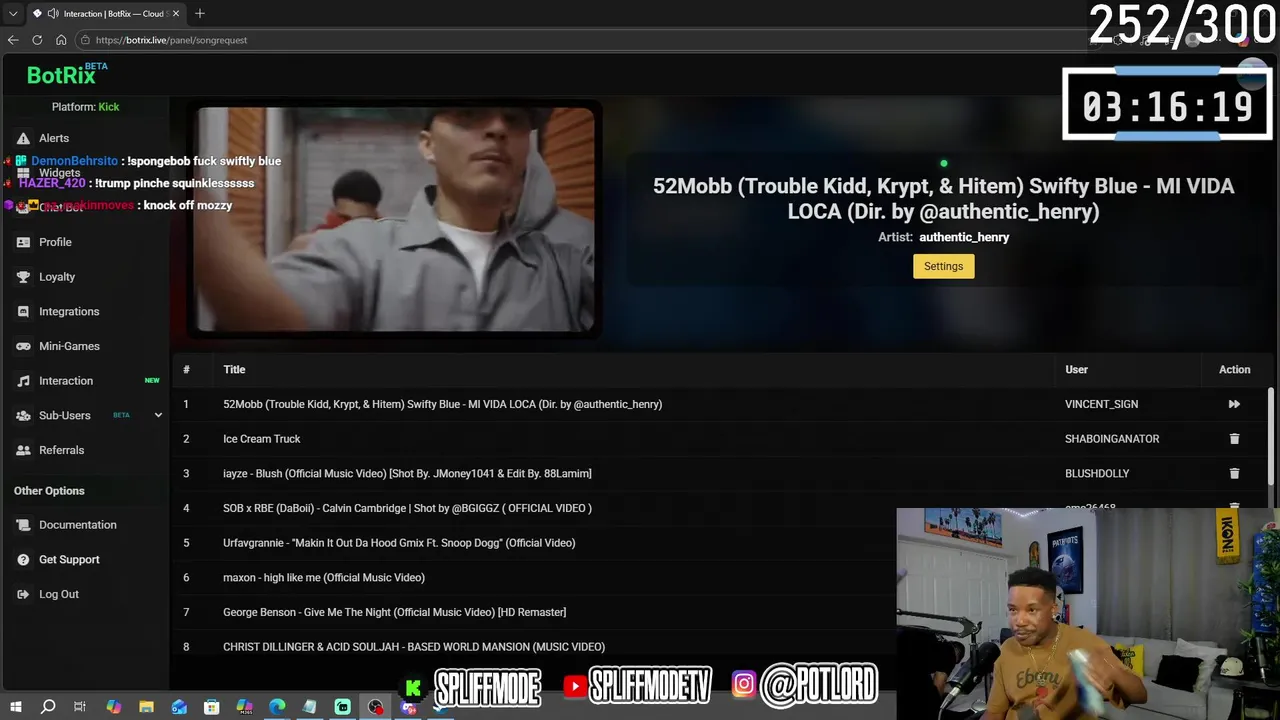The height and width of the screenshot is (720, 1280).
Task: Remove iayze Blush song from queue
Action: click(x=1234, y=473)
